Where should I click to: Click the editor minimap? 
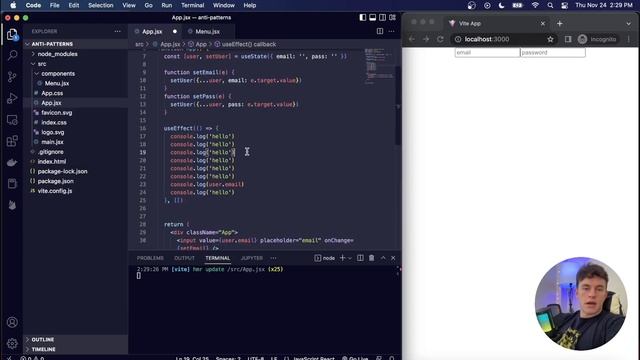click(378, 67)
